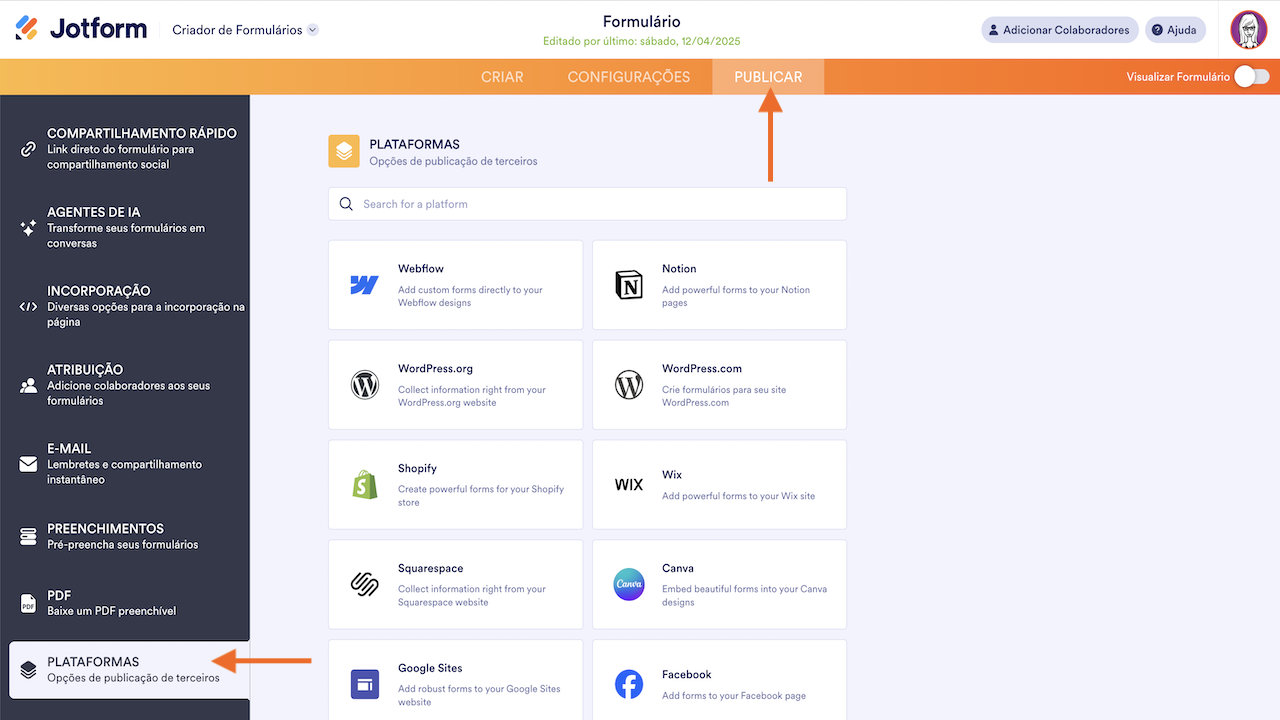Viewport: 1280px width, 720px height.
Task: Click the Ajuda help button
Action: (x=1175, y=30)
